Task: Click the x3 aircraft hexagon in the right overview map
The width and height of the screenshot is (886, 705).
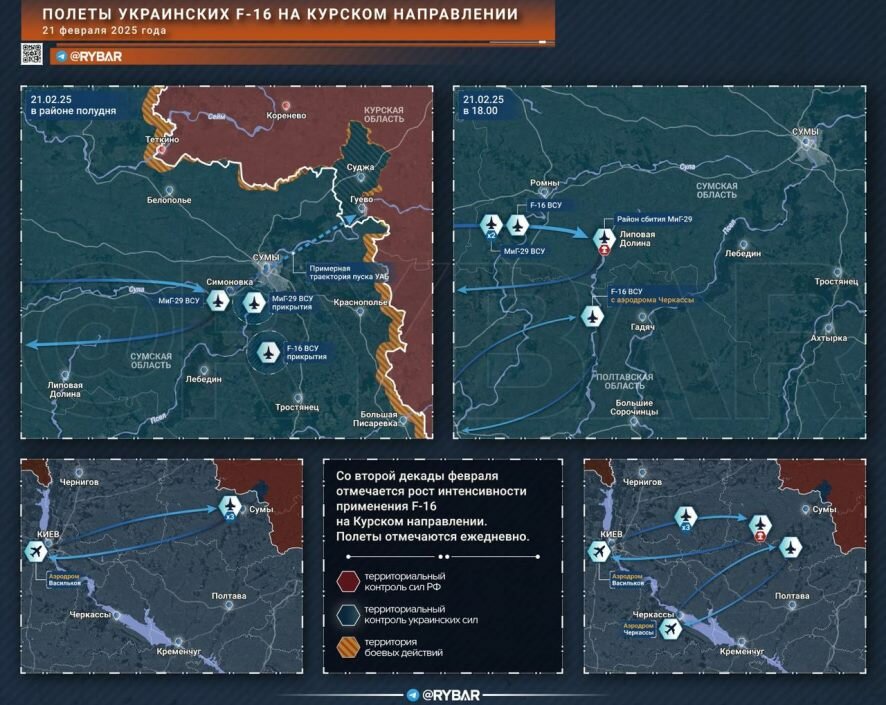Action: point(686,517)
